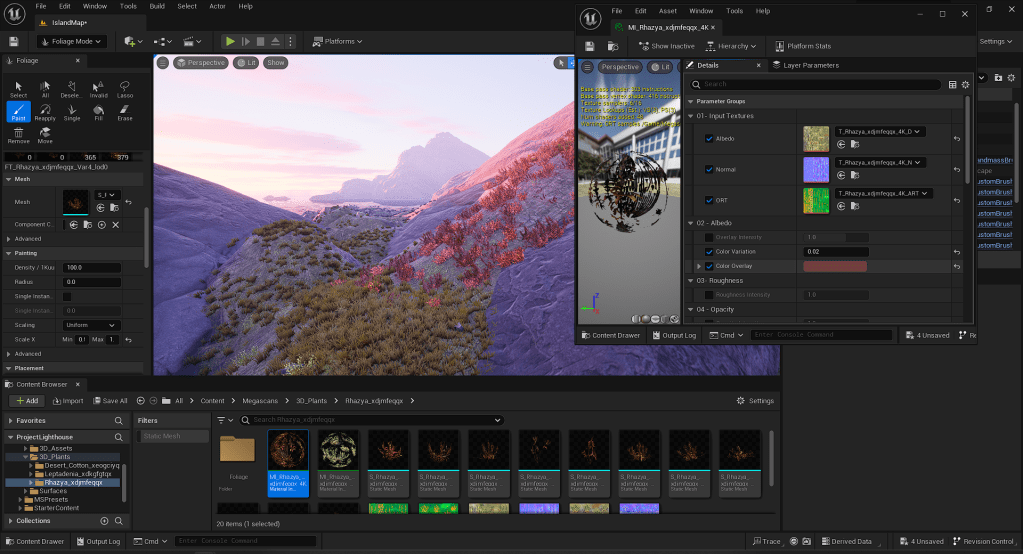Image resolution: width=1023 pixels, height=554 pixels.
Task: Open Details panel settings gear
Action: tap(966, 84)
